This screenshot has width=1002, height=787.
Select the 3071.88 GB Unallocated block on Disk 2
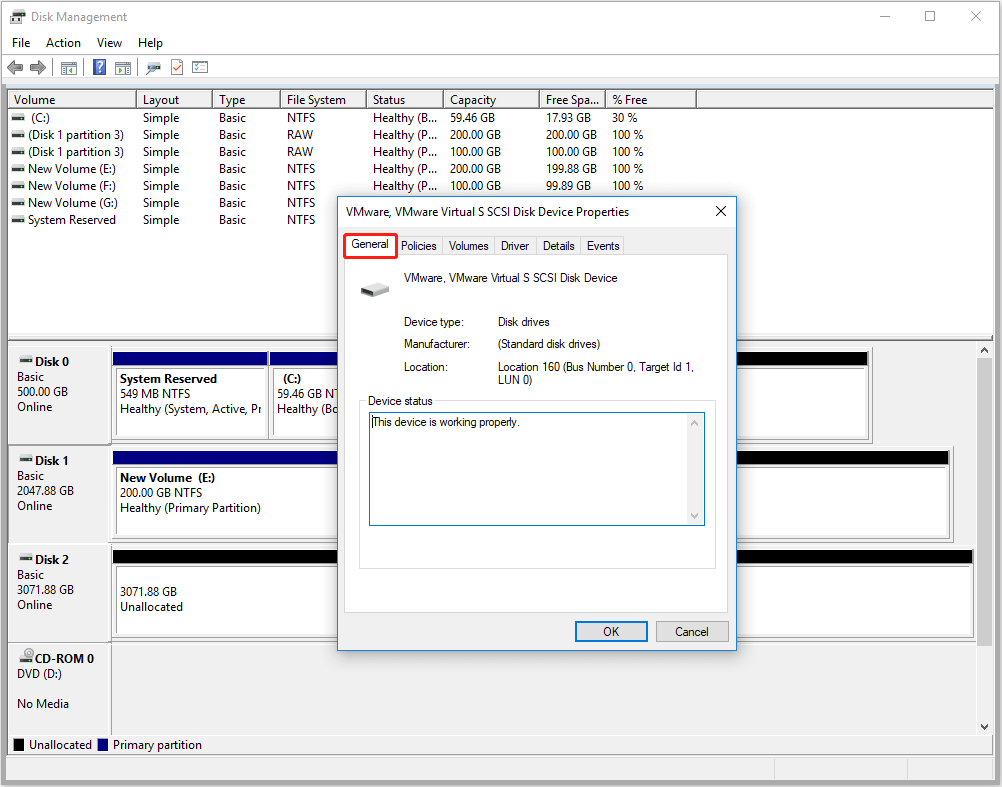[x=226, y=592]
